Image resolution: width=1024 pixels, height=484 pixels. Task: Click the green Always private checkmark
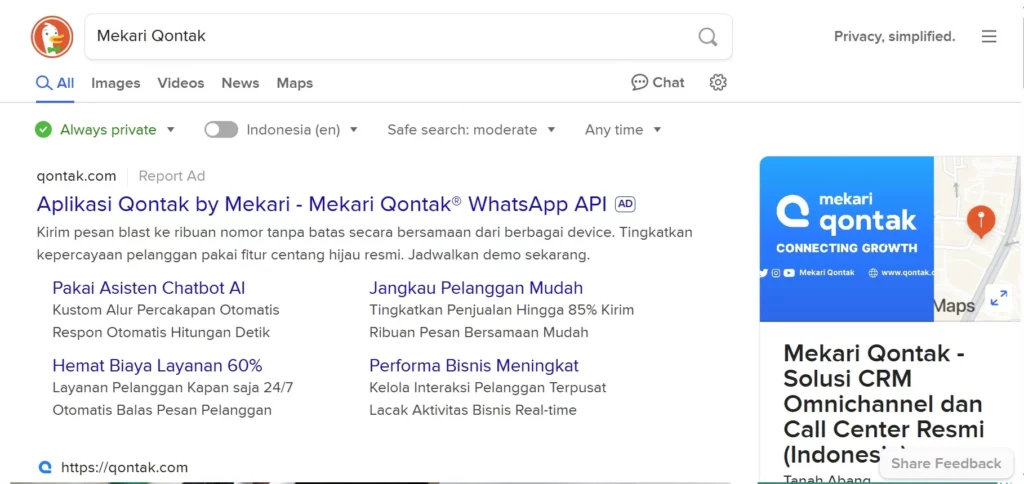tap(43, 129)
